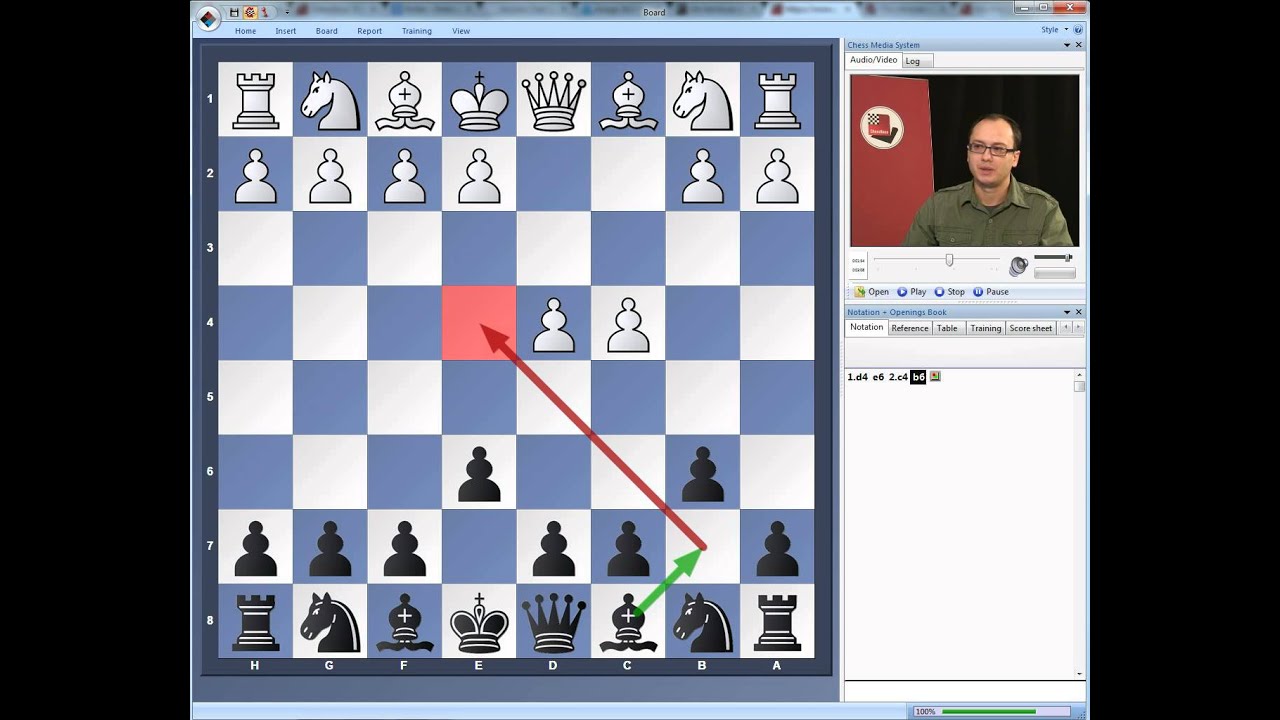Click the notation panel scrollbar up arrow

coord(1078,375)
